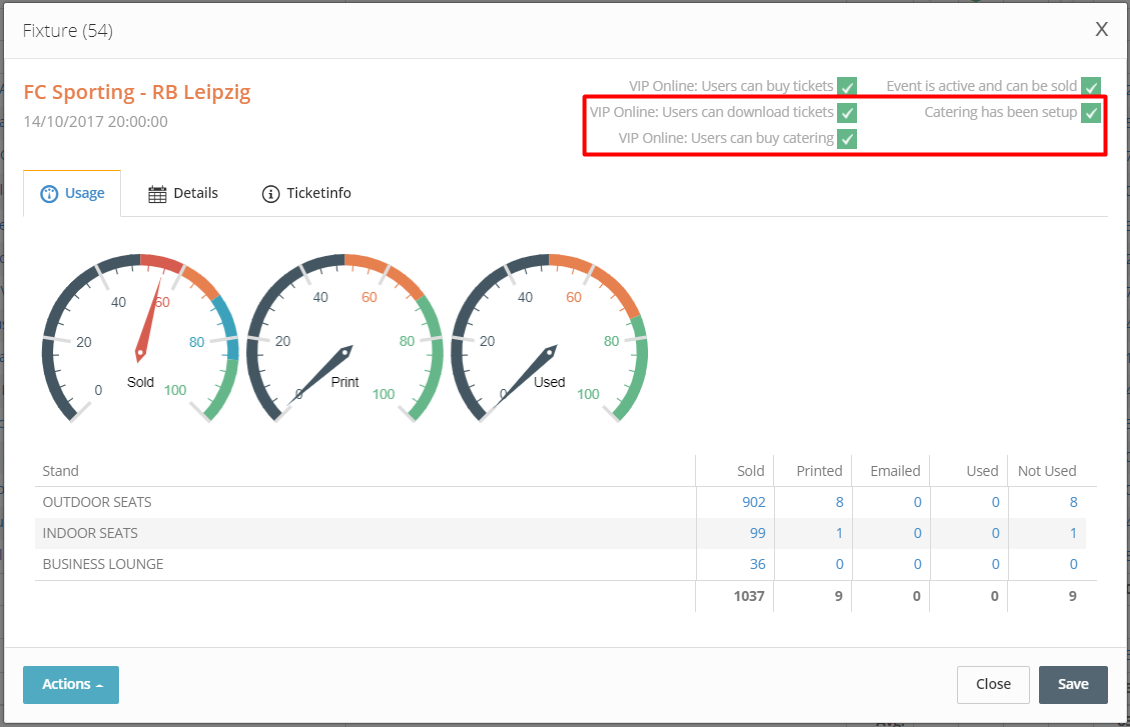
Task: Click the FC Sporting - RB Leipzig title
Action: pyautogui.click(x=137, y=92)
